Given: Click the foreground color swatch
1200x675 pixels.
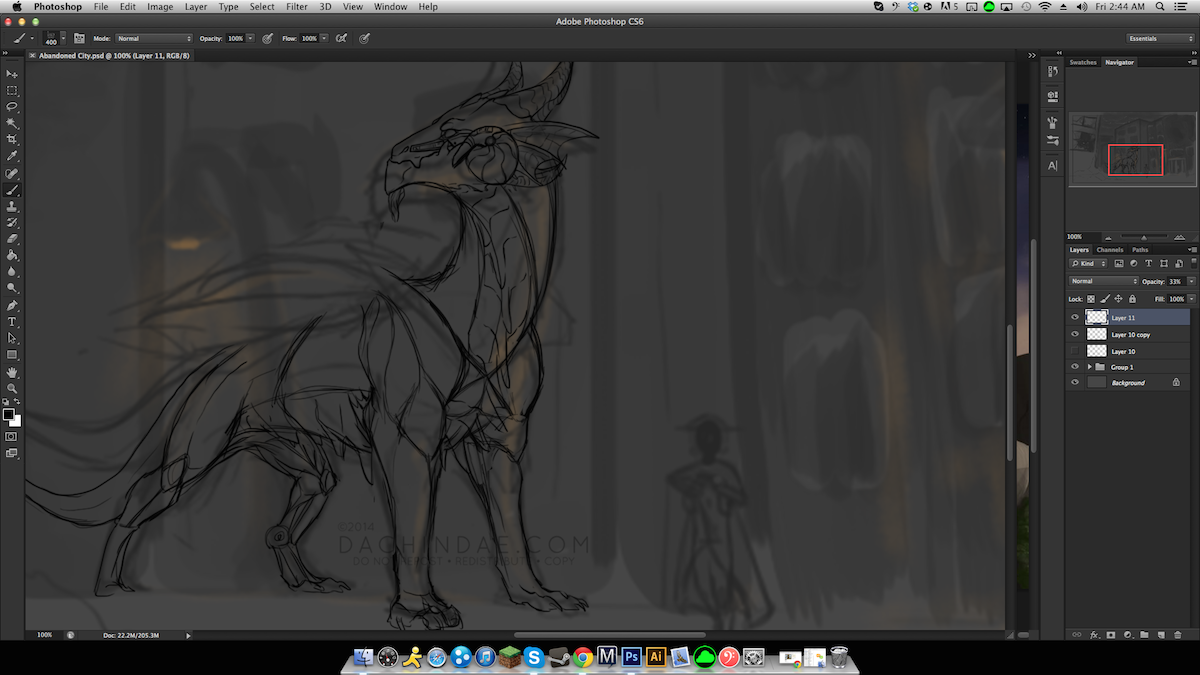Looking at the screenshot, I should 9,414.
